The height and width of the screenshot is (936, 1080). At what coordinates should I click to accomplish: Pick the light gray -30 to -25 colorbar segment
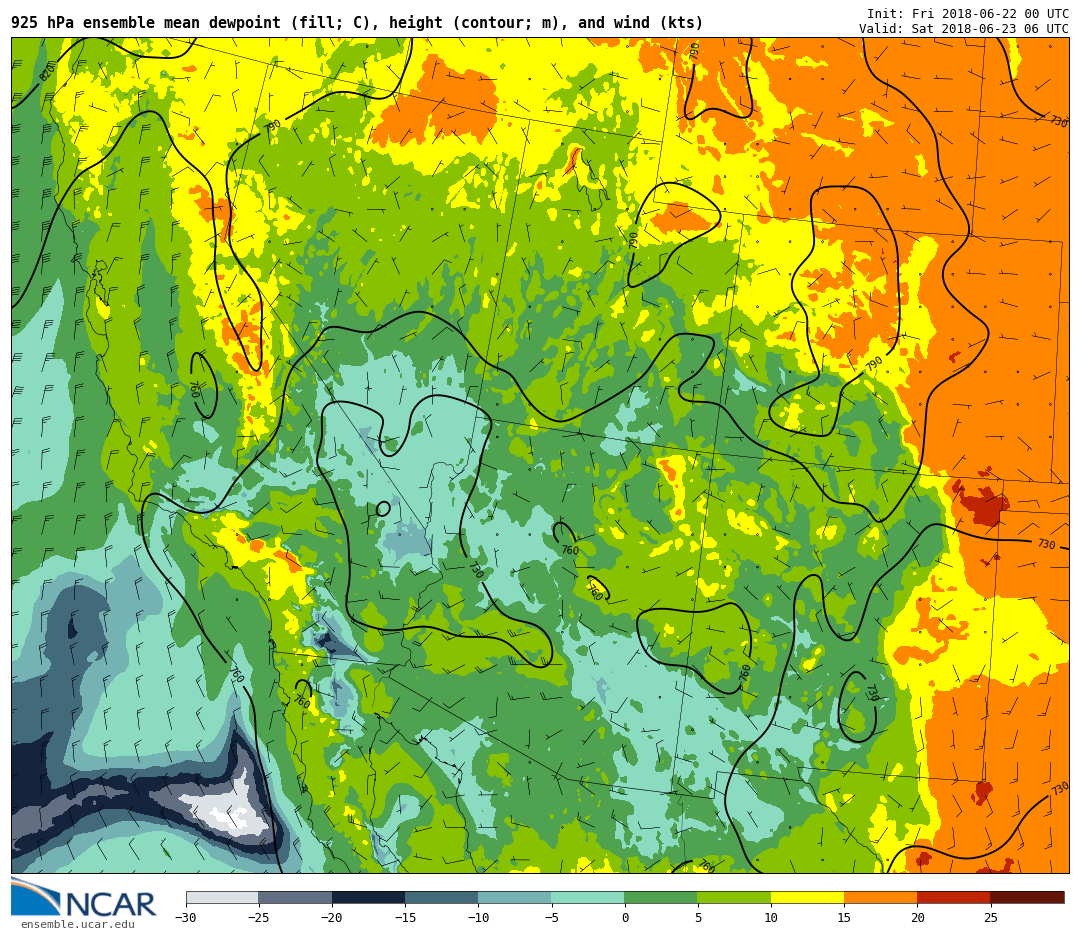pos(222,897)
